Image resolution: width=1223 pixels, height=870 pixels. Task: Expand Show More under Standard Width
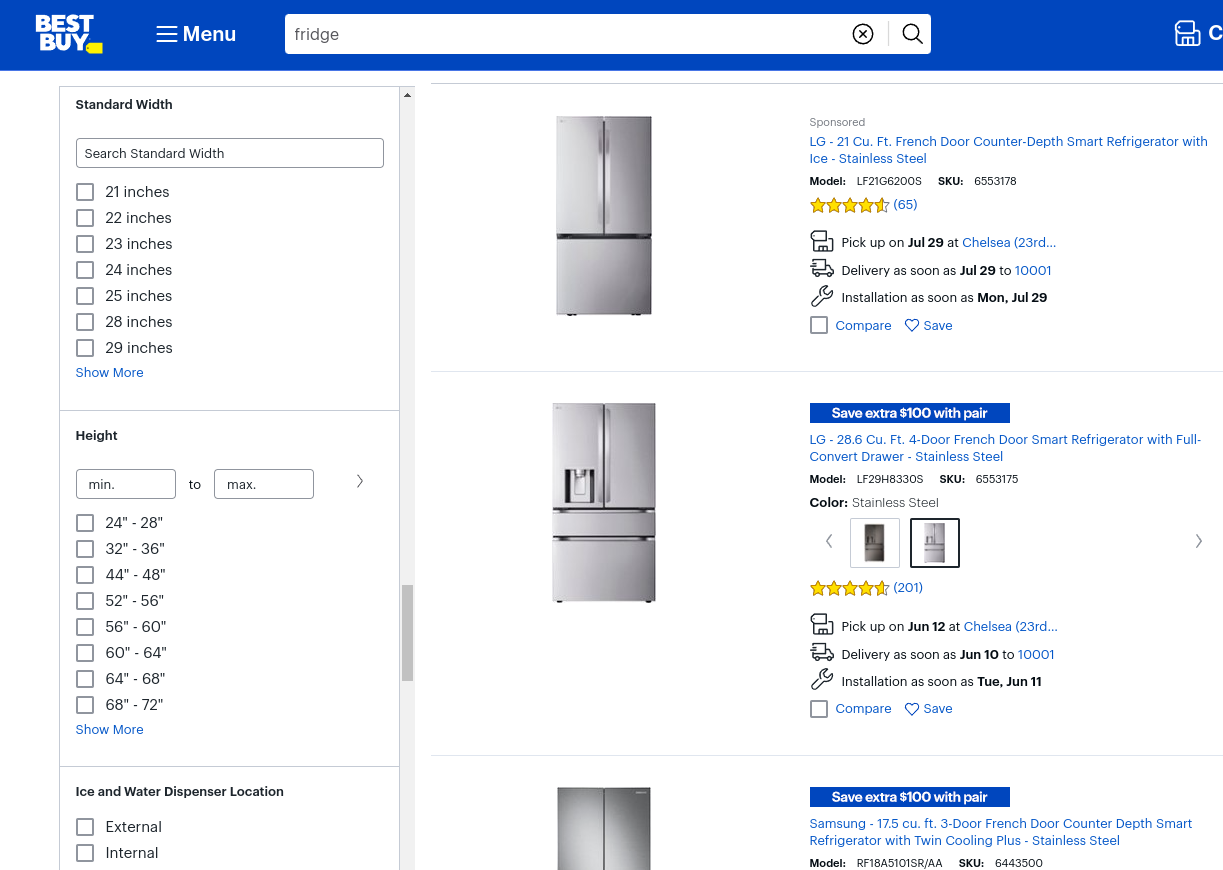click(x=109, y=373)
